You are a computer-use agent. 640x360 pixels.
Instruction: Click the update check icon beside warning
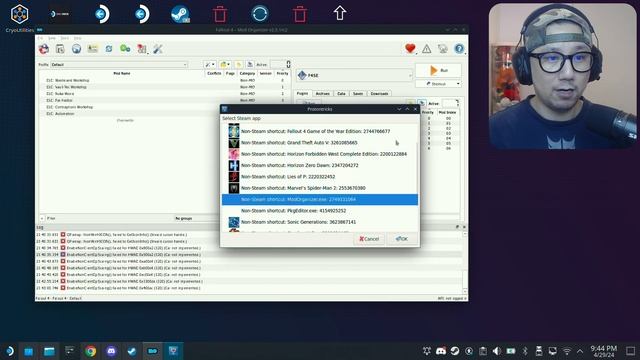443,49
